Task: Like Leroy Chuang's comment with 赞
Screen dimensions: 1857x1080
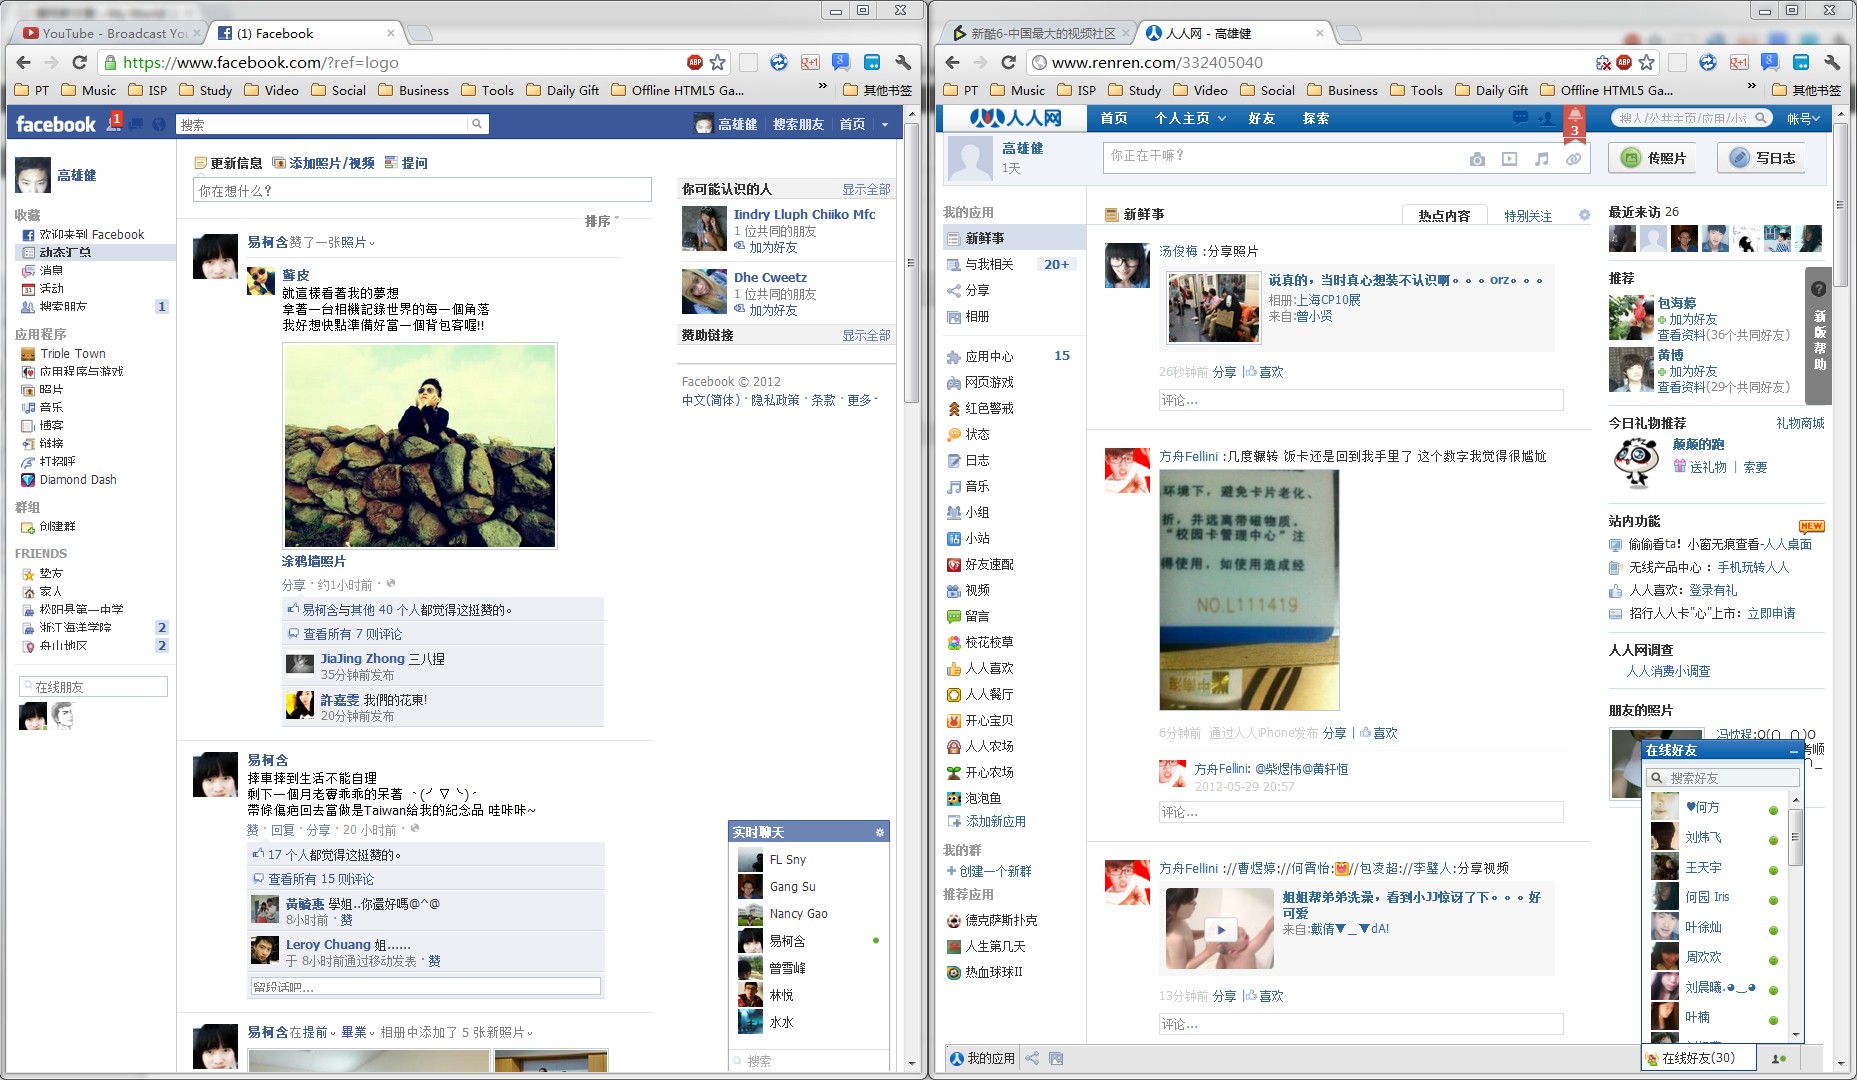Action: [434, 961]
